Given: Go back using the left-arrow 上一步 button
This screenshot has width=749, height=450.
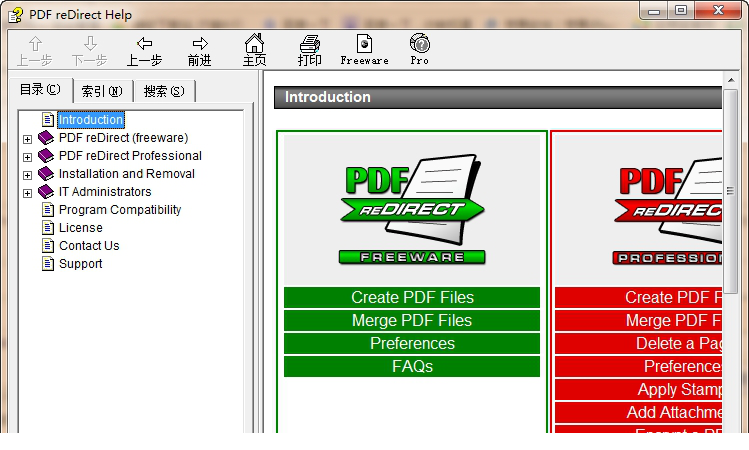Looking at the screenshot, I should 144,51.
